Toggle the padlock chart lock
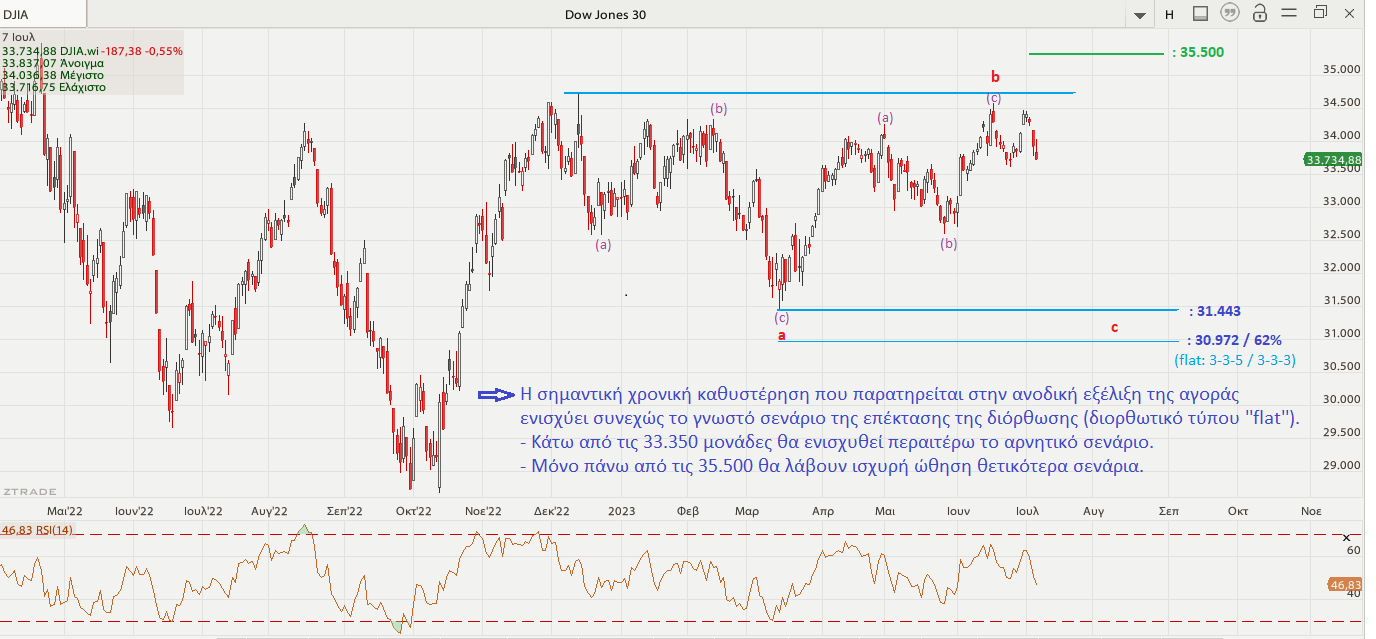Viewport: 1376px width, 639px height. coord(1260,13)
